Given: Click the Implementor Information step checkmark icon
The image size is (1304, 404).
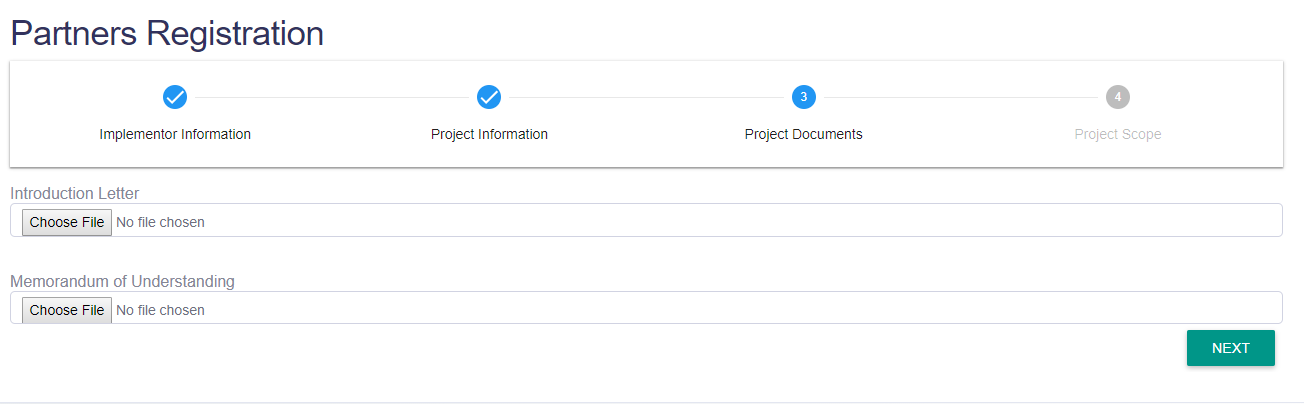Looking at the screenshot, I should coord(175,97).
